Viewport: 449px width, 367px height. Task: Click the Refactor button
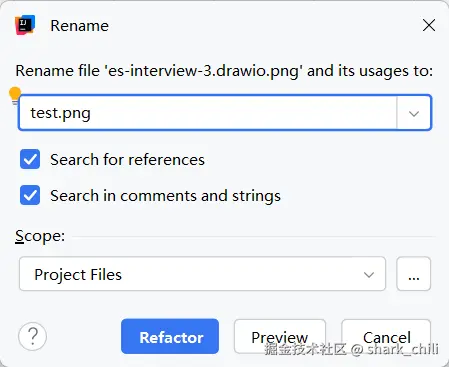[170, 336]
